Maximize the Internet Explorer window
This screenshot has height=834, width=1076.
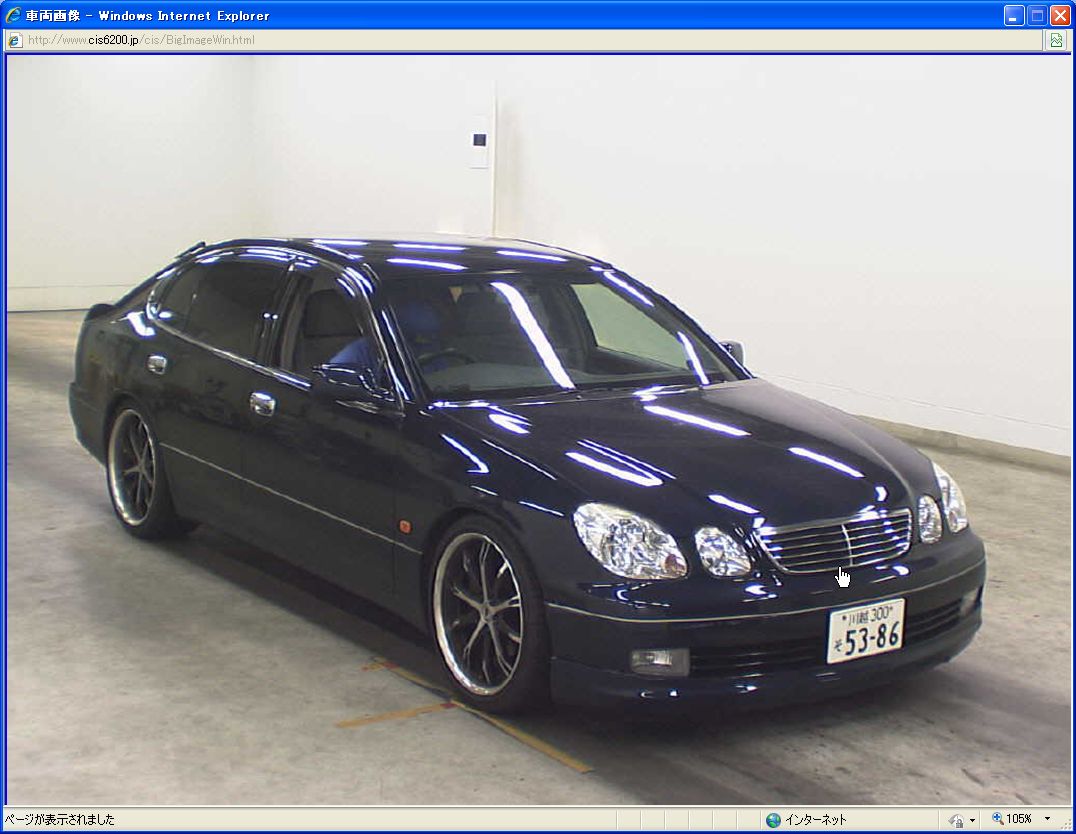pyautogui.click(x=1037, y=15)
